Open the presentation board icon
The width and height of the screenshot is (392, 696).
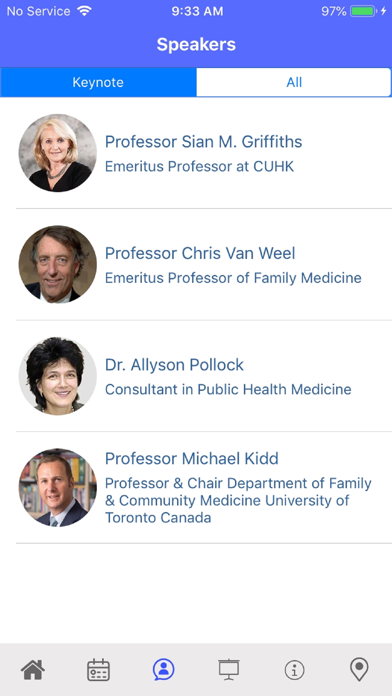[x=229, y=669]
